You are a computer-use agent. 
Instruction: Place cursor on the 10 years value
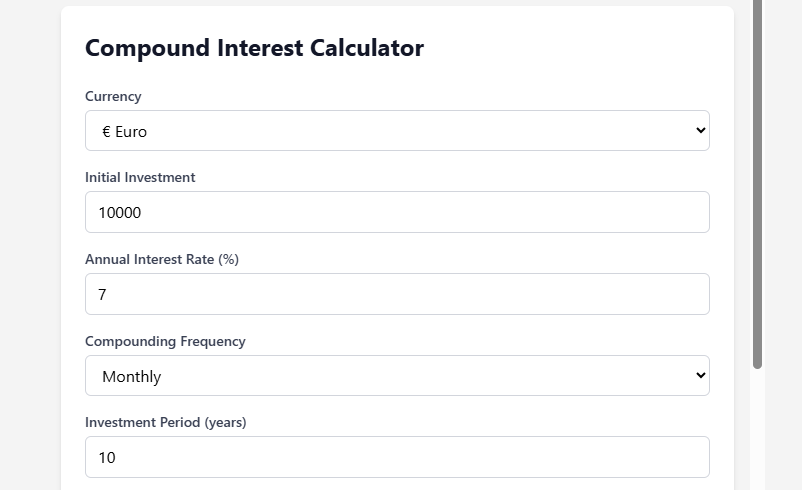point(107,458)
